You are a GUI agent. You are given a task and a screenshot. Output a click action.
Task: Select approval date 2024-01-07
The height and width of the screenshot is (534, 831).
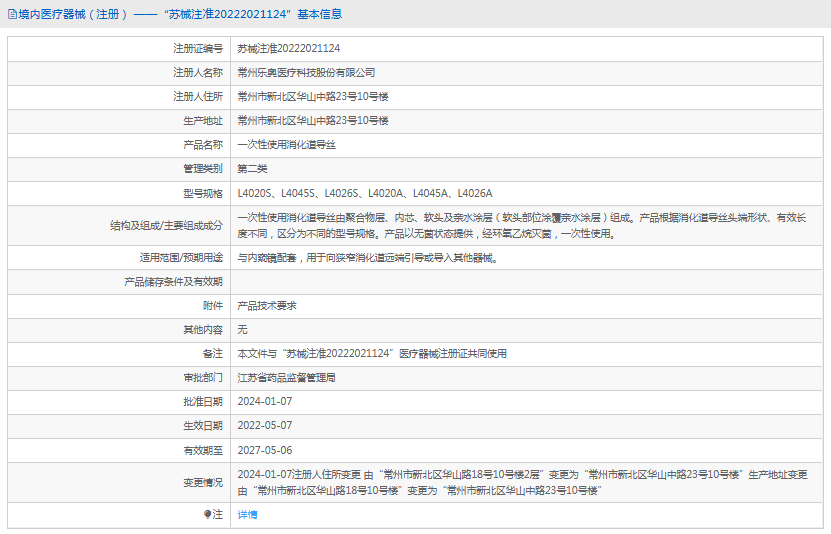[264, 402]
